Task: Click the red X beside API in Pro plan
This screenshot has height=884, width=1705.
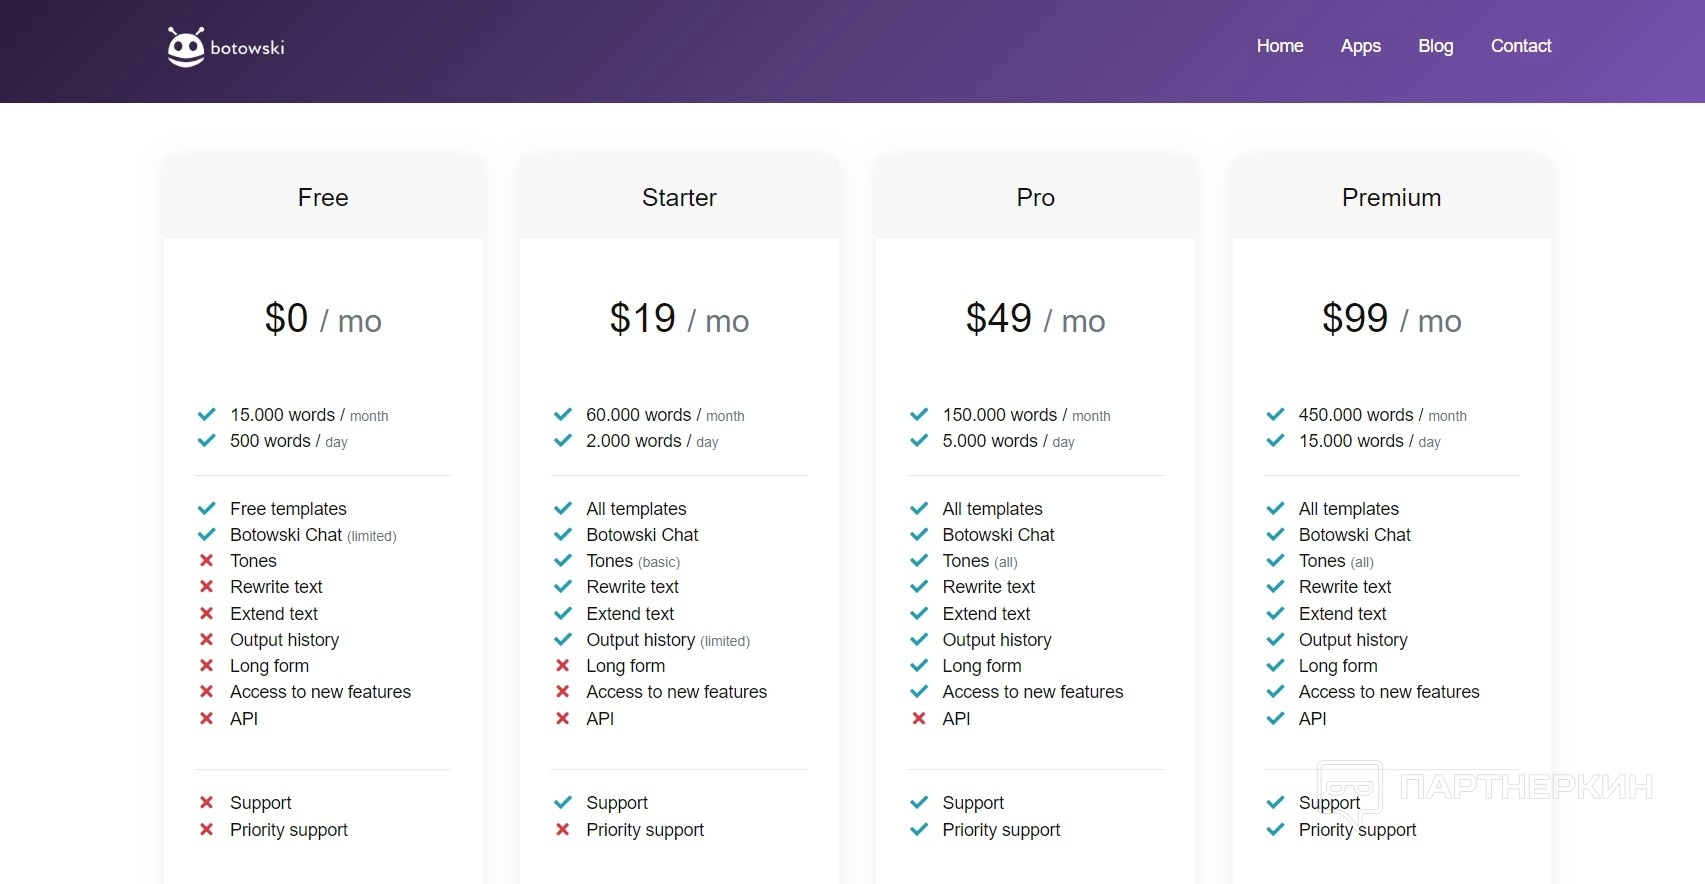Action: 919,718
